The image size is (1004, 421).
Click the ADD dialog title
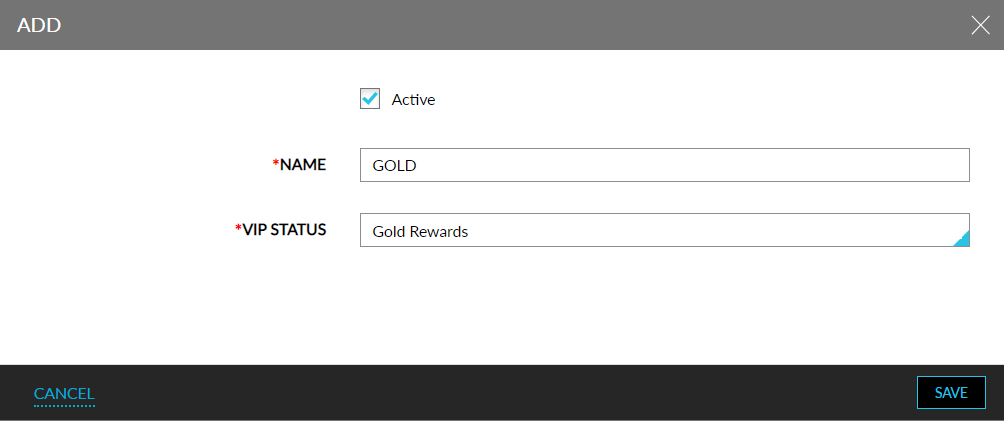pyautogui.click(x=38, y=25)
